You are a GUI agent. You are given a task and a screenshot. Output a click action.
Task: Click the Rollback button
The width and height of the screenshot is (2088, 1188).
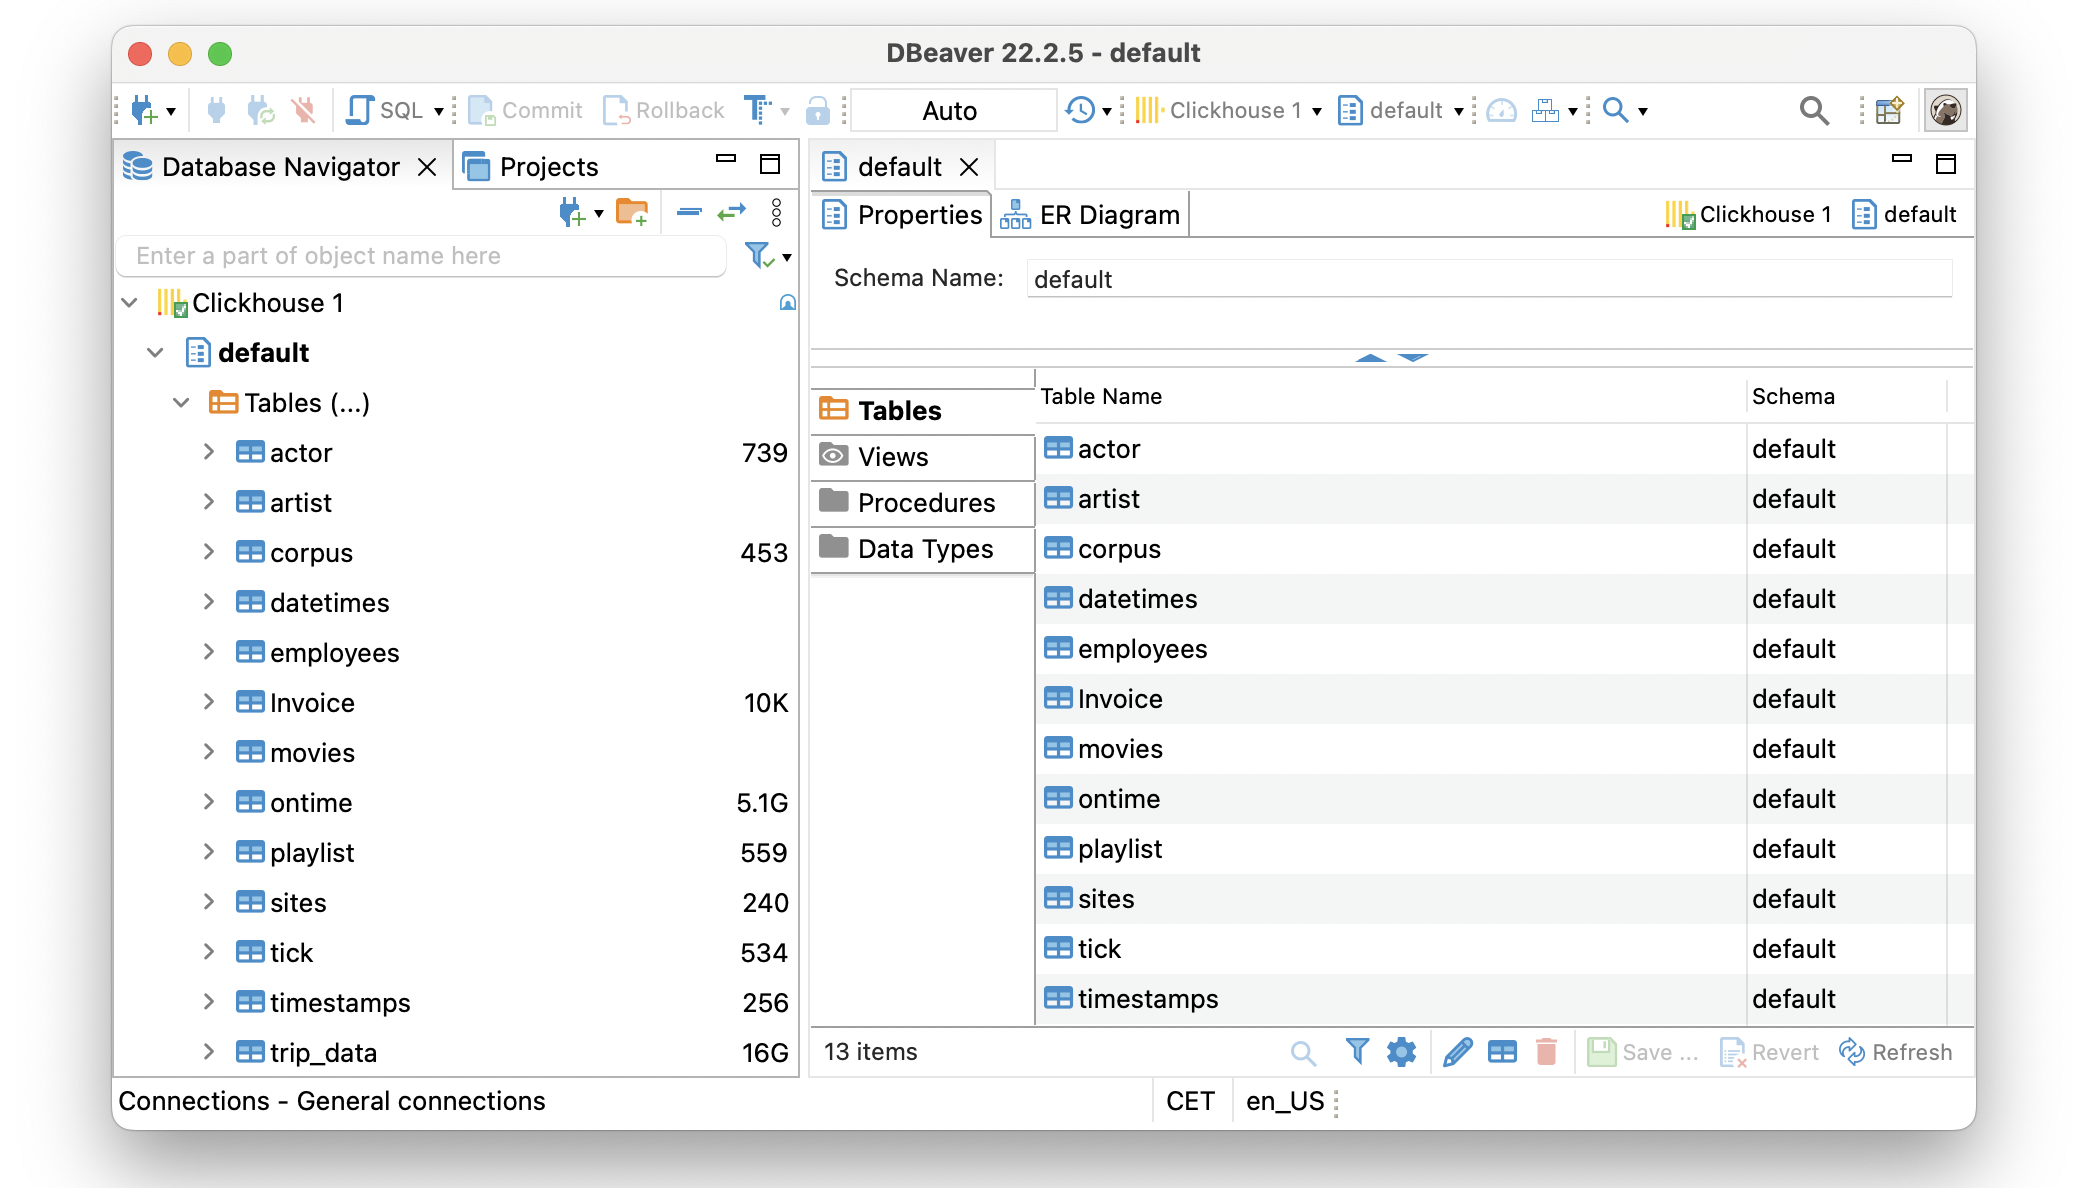coord(664,110)
